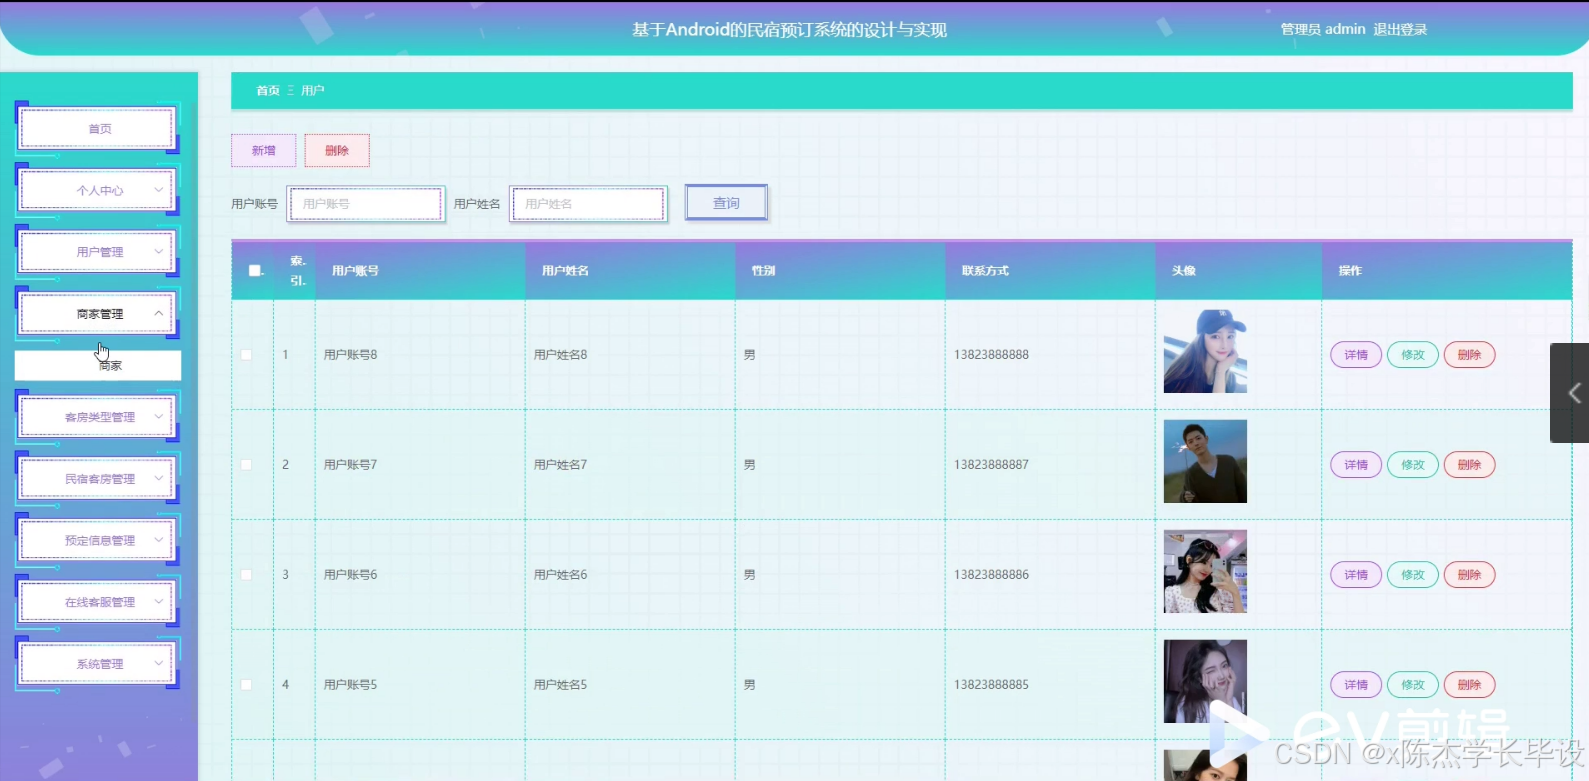The image size is (1589, 781).
Task: Click the collapse arrow on right edge panel
Action: click(1573, 393)
